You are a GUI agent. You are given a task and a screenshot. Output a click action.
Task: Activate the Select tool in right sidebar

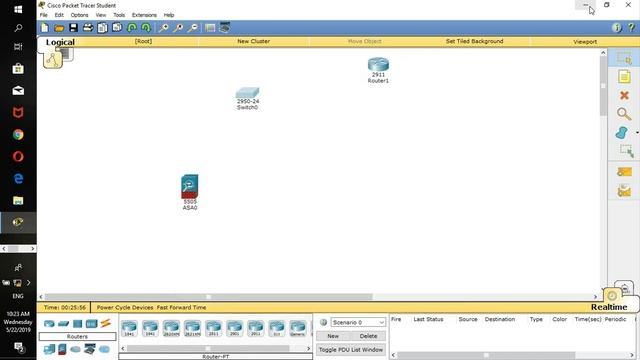[x=624, y=59]
